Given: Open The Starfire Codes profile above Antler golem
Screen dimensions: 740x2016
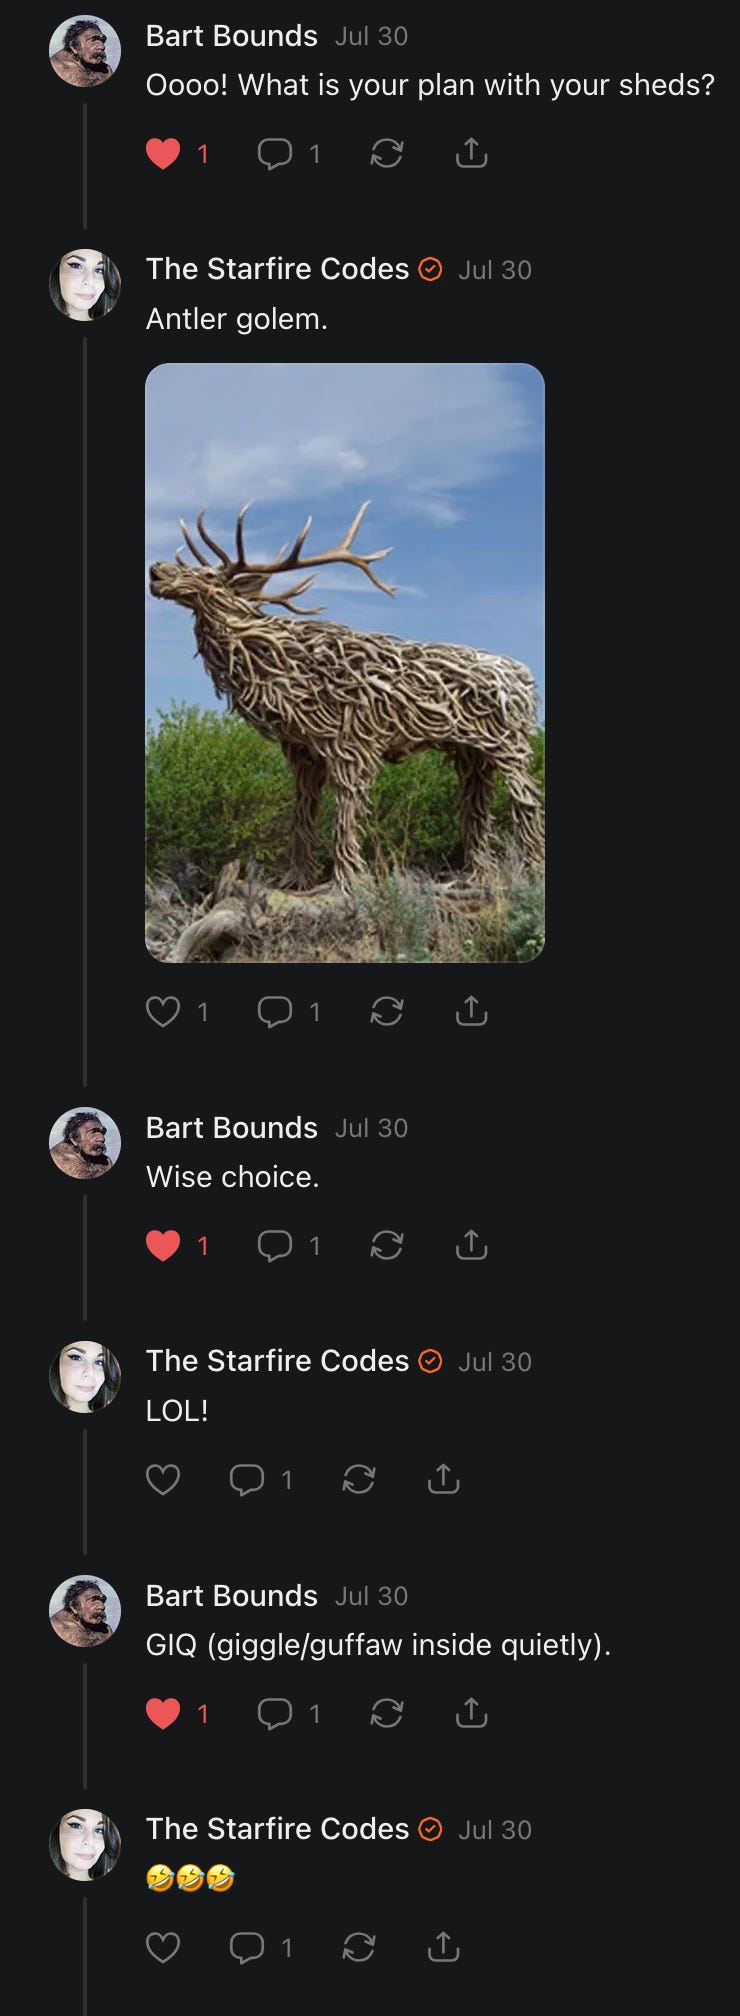Looking at the screenshot, I should [x=278, y=269].
